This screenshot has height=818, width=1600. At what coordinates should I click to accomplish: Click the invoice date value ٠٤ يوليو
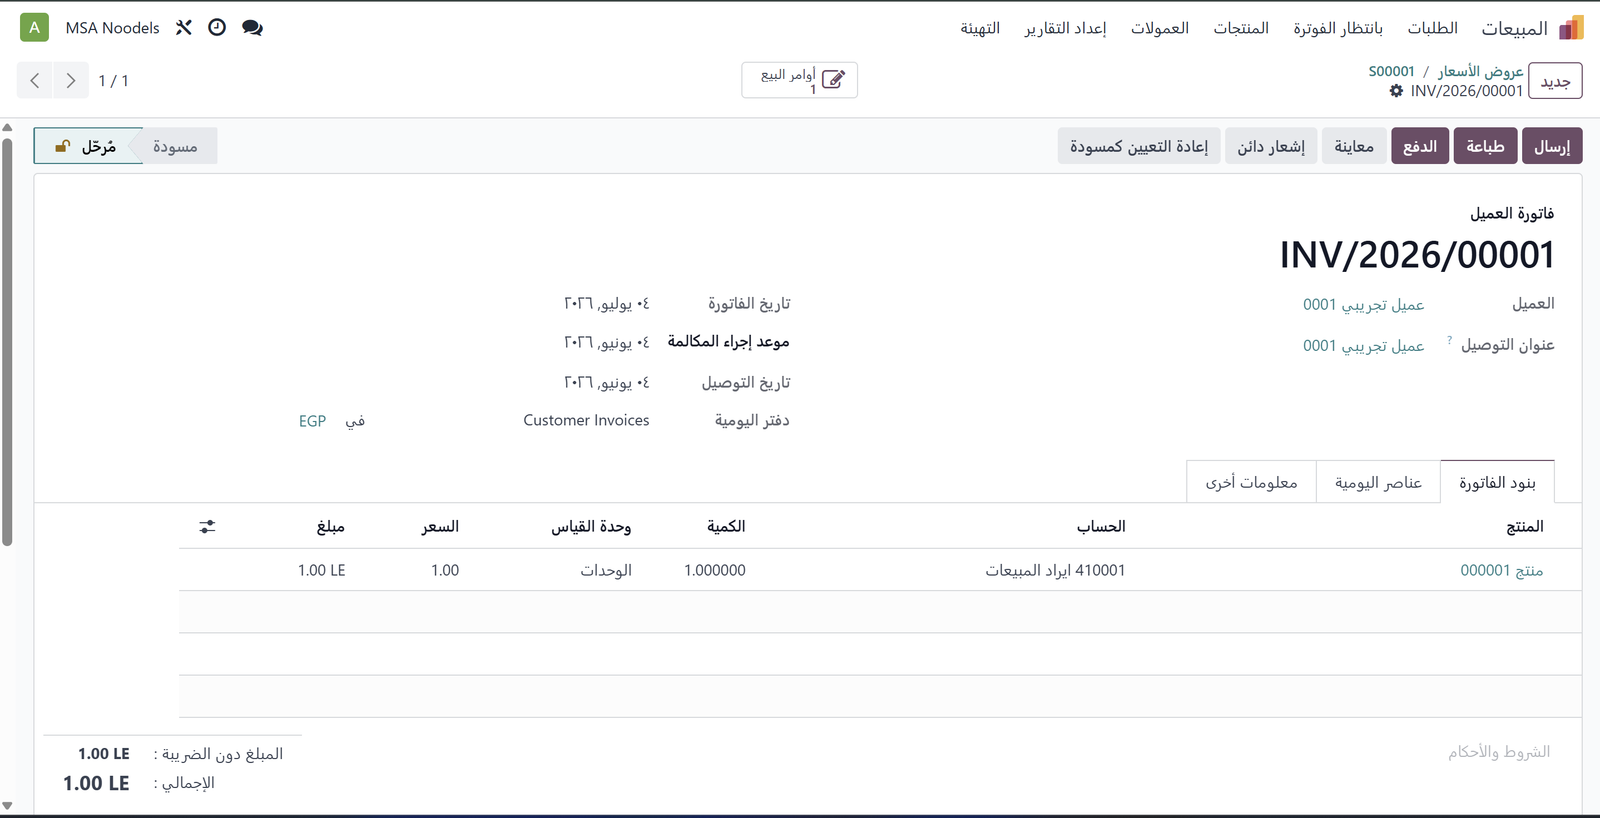(x=607, y=303)
